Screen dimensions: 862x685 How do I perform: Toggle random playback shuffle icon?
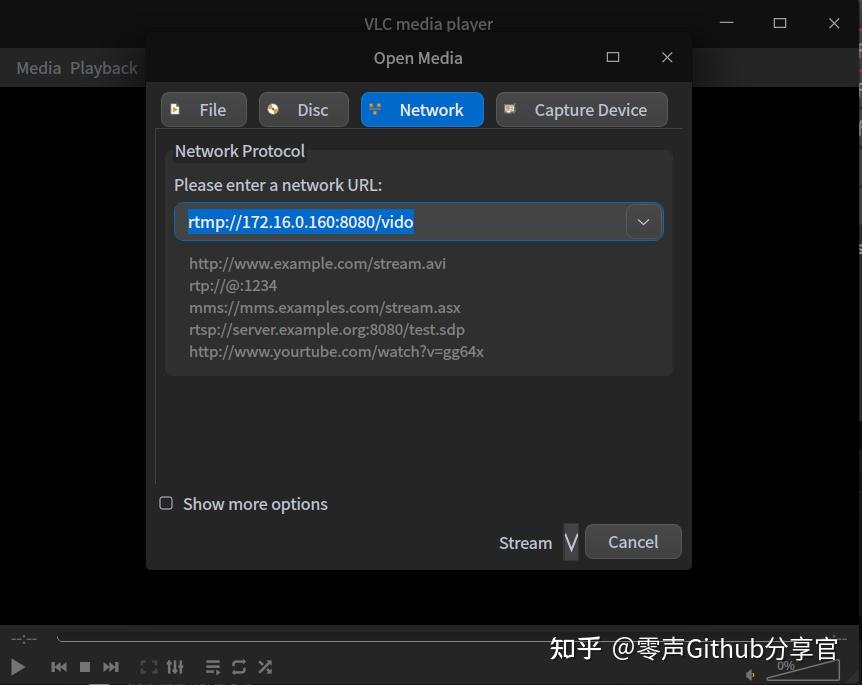264,666
